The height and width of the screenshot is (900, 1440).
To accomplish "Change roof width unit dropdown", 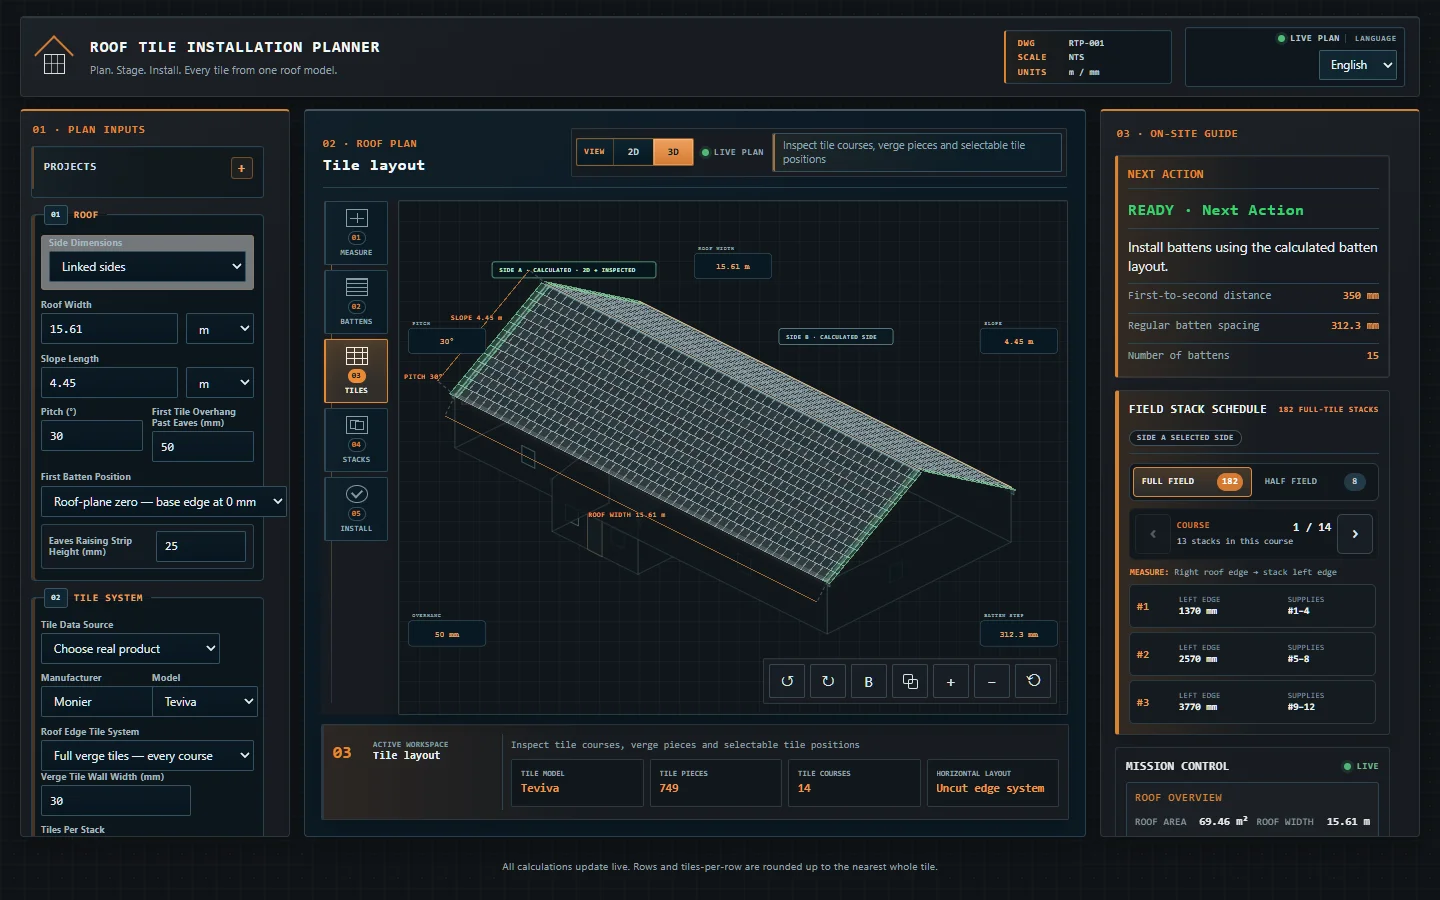I will click(220, 329).
